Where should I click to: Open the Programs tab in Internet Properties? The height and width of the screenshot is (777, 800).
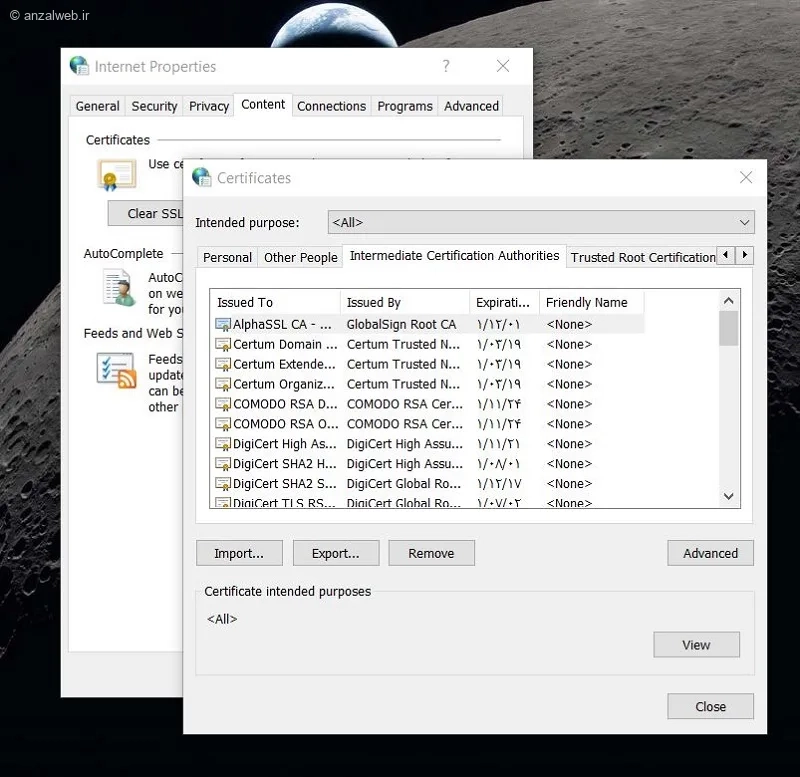[x=405, y=106]
